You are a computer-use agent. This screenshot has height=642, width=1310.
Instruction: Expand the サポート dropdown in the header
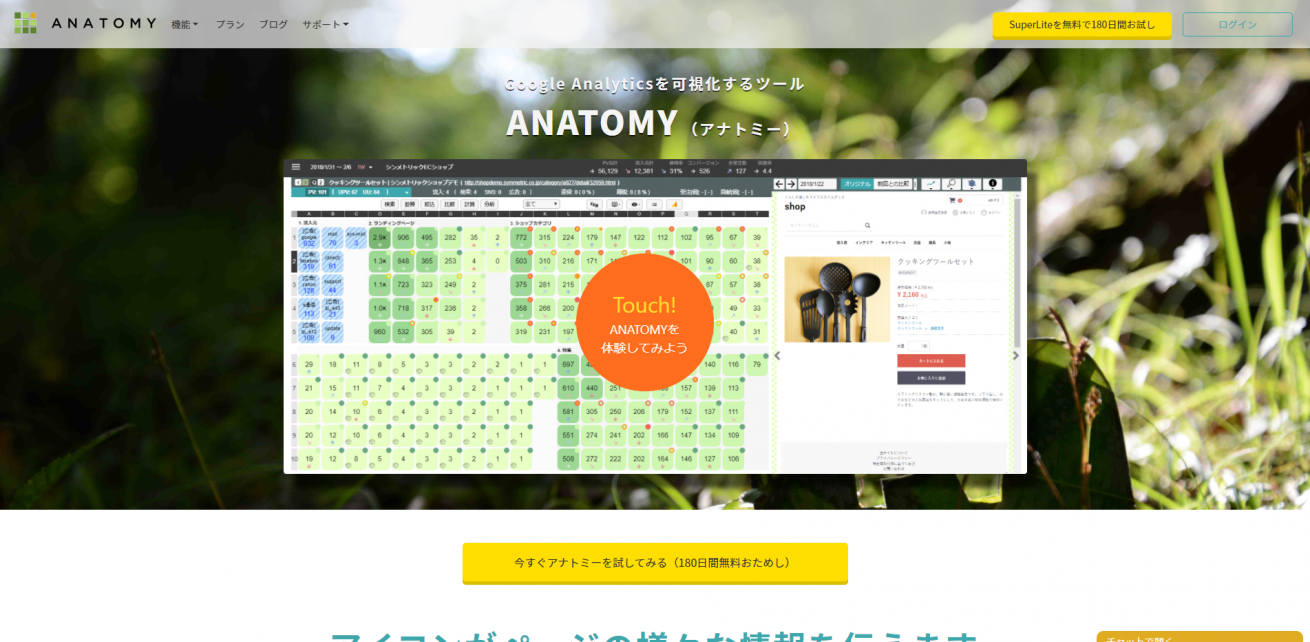325,24
